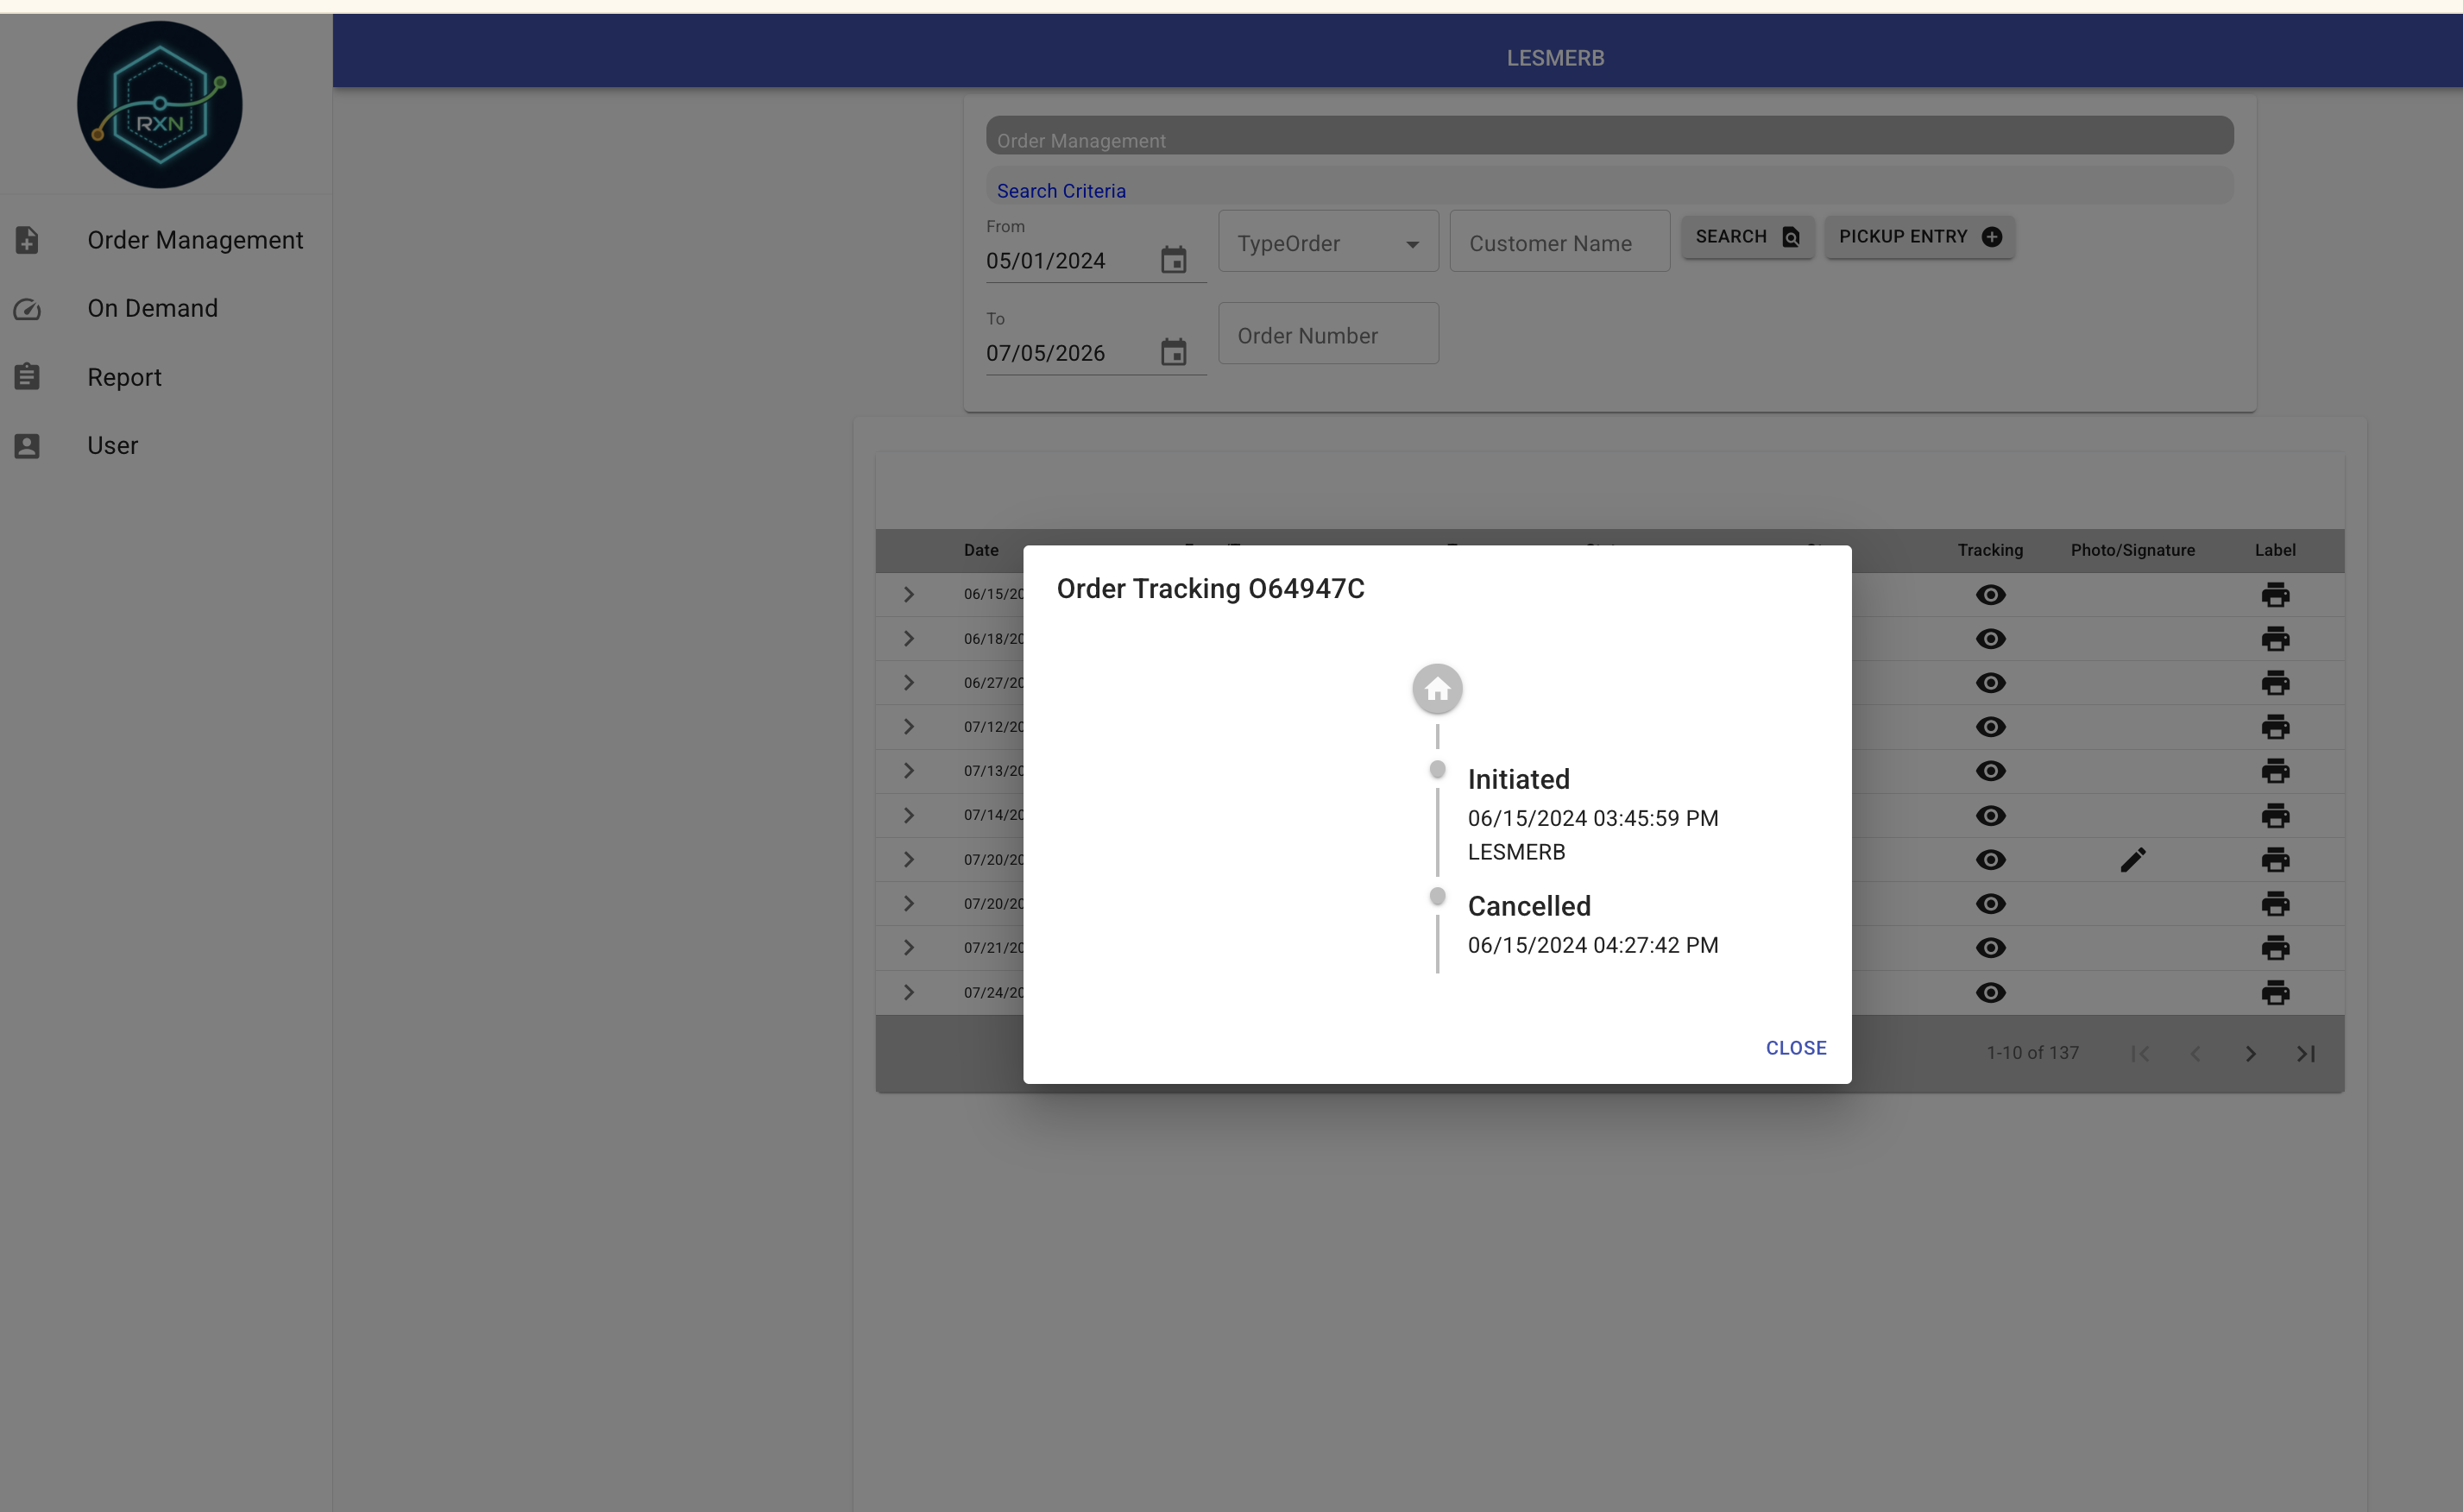
Task: Click the home icon in tracking timeline
Action: point(1437,689)
